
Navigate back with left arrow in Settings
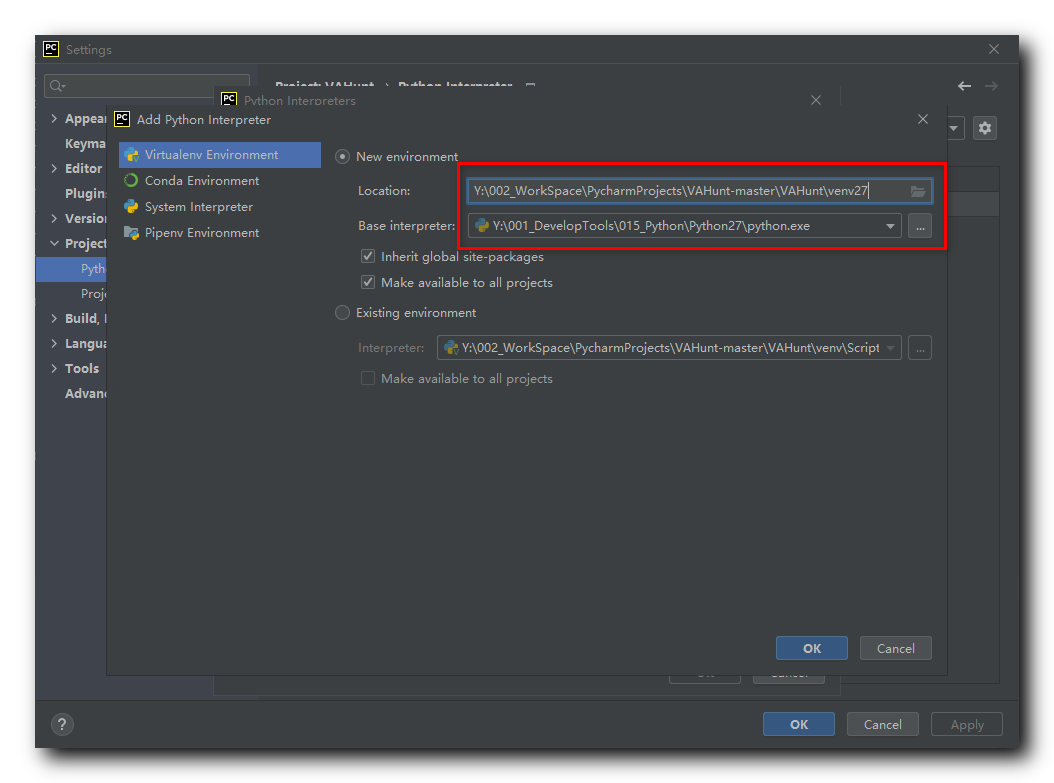[x=964, y=86]
